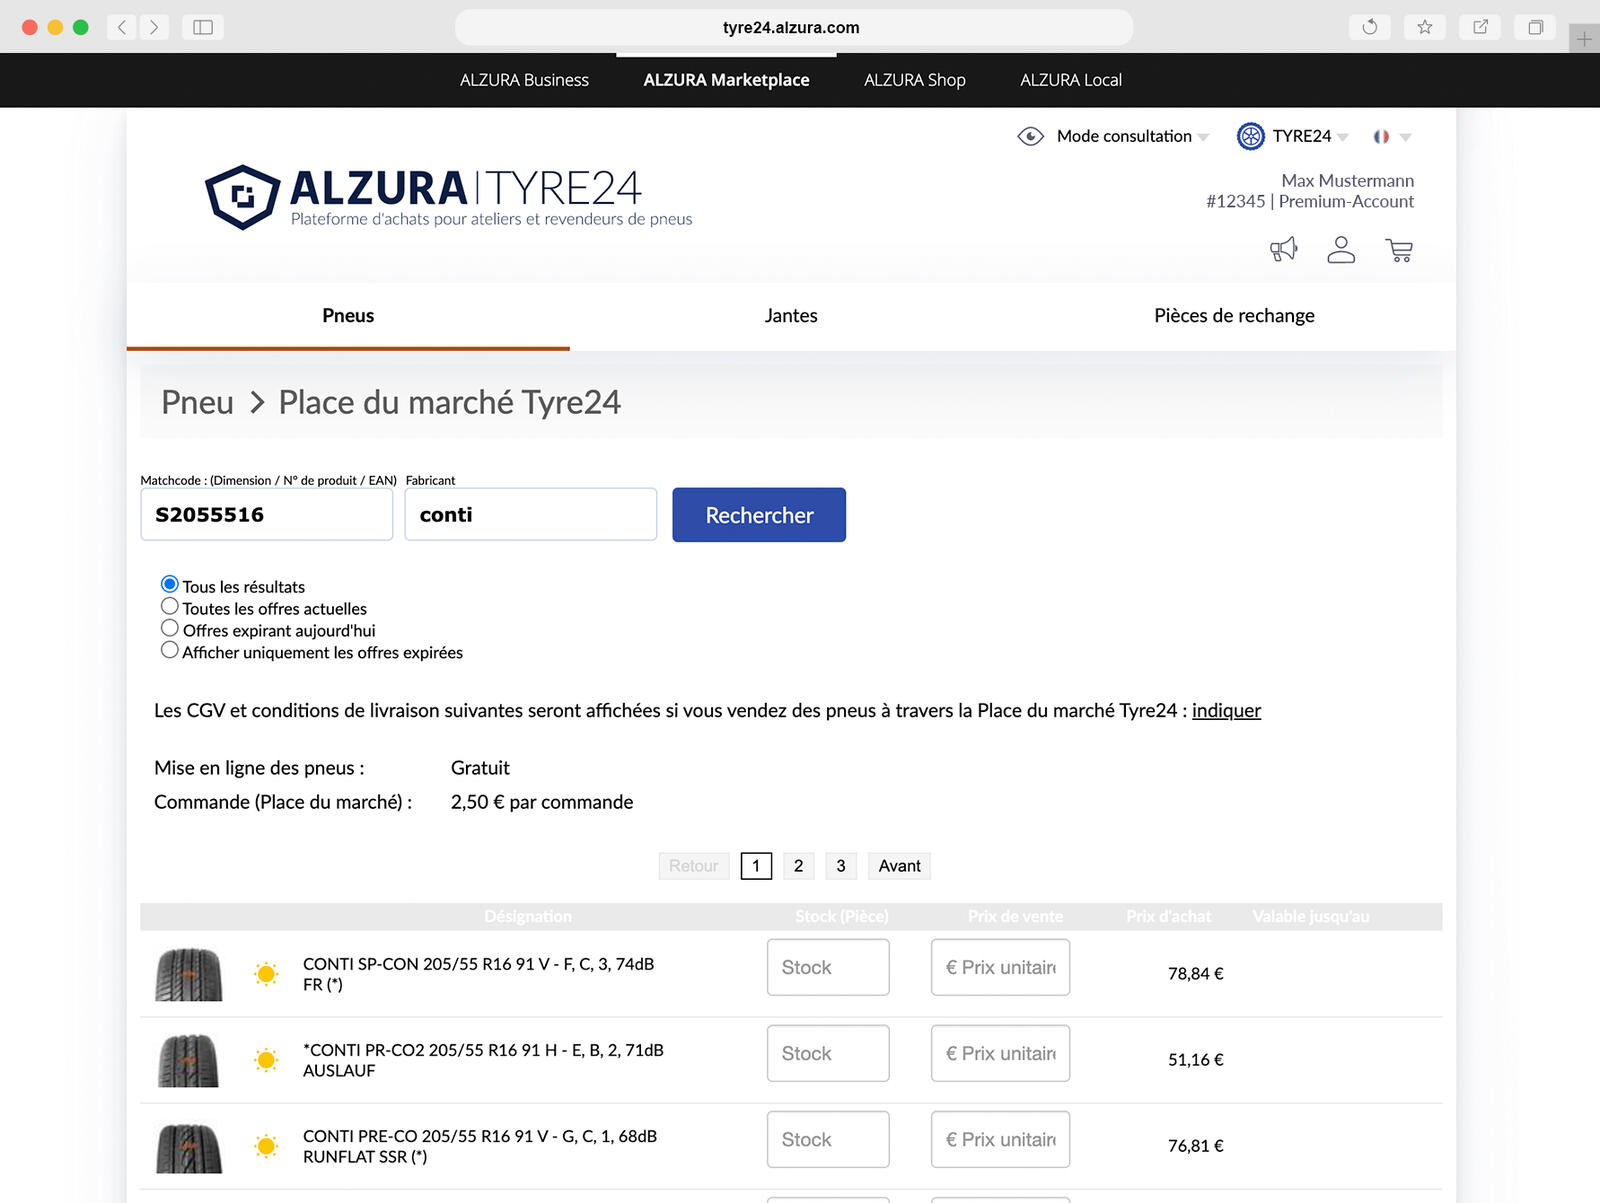Click the Désignation column header

pyautogui.click(x=528, y=916)
